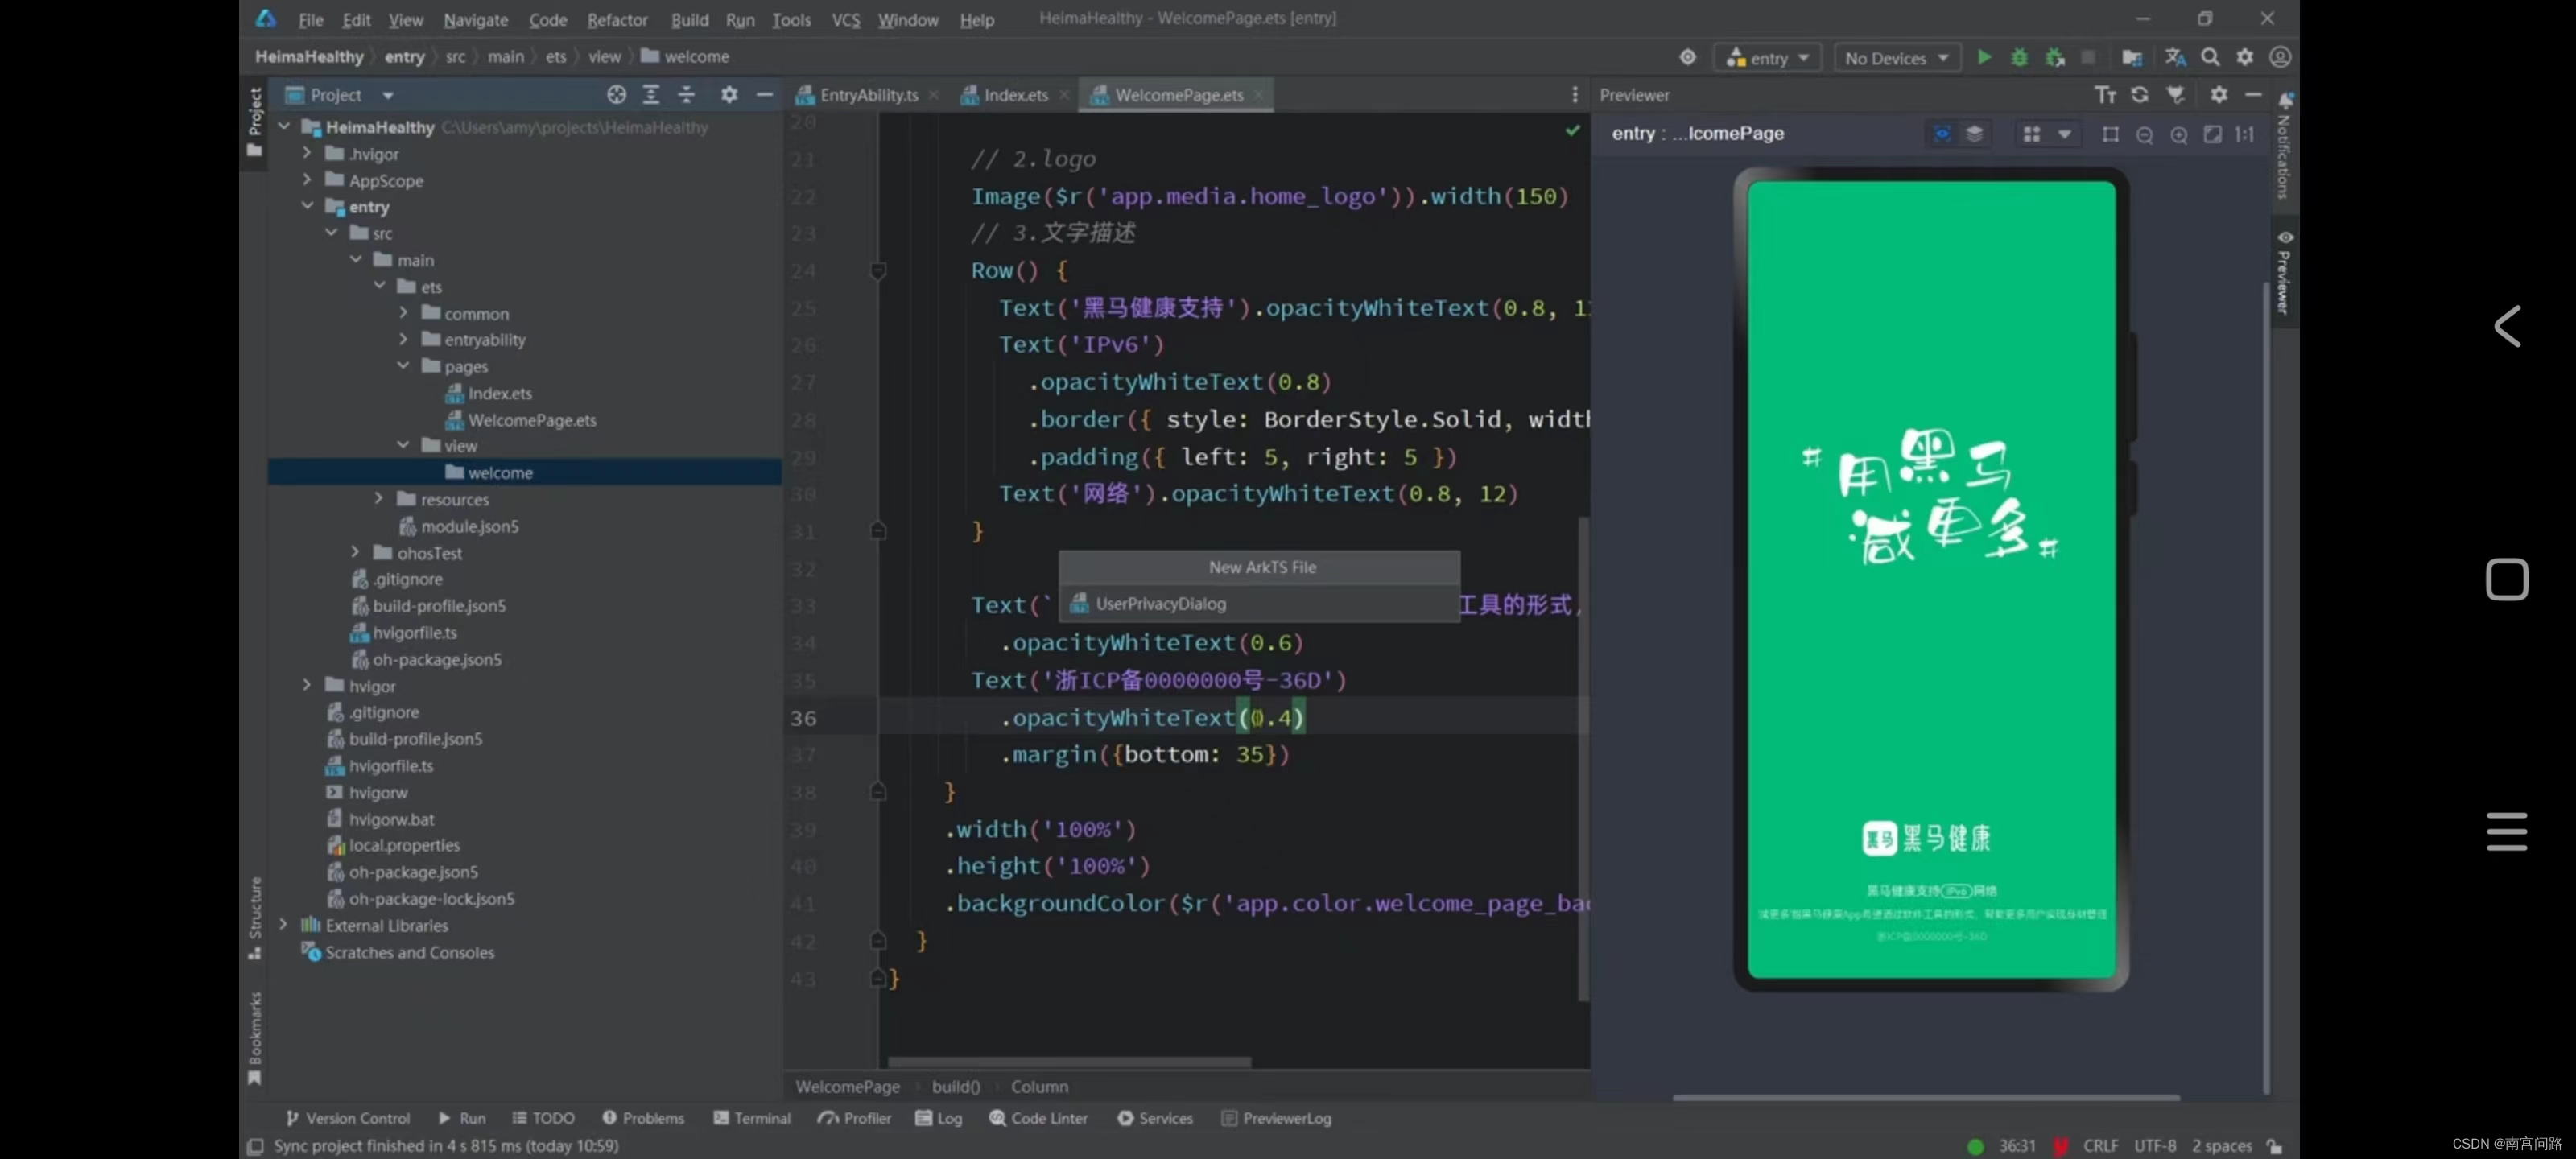Click the Previewer font size Tt icon

click(2105, 94)
